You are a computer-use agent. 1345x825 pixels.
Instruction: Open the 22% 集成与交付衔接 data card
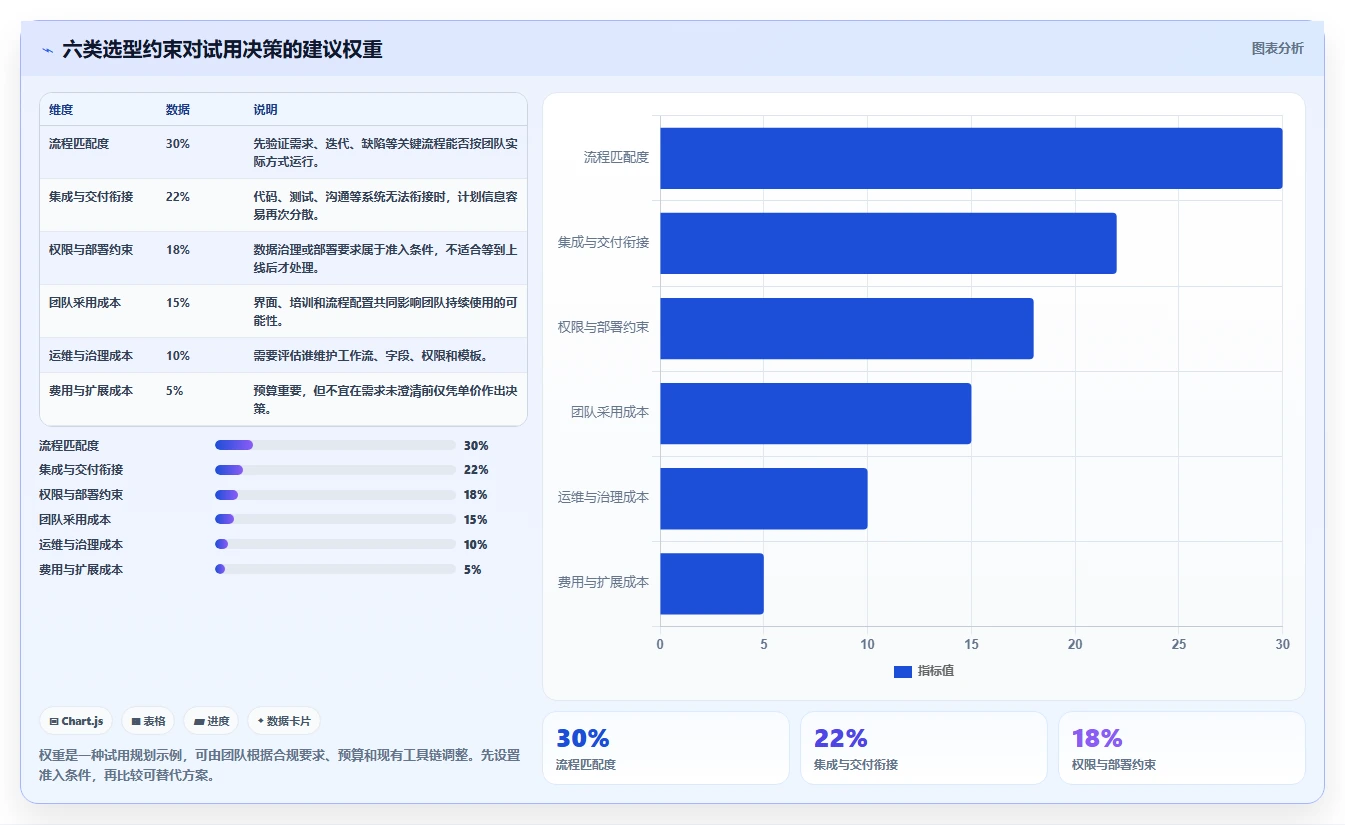coord(924,748)
